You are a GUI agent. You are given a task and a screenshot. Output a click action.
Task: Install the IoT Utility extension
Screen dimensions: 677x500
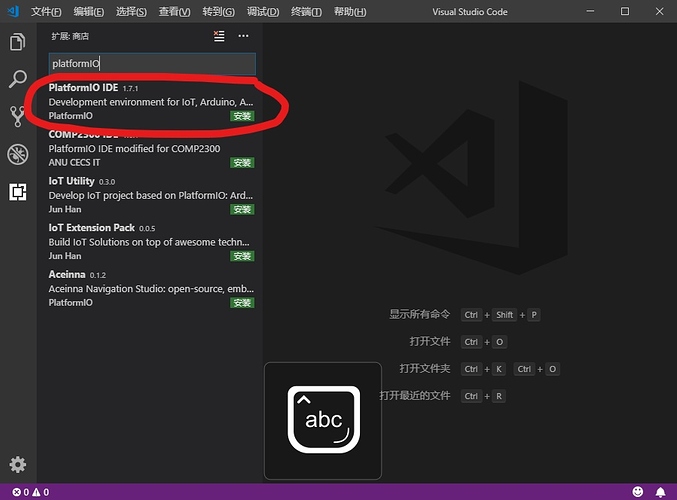coord(242,209)
